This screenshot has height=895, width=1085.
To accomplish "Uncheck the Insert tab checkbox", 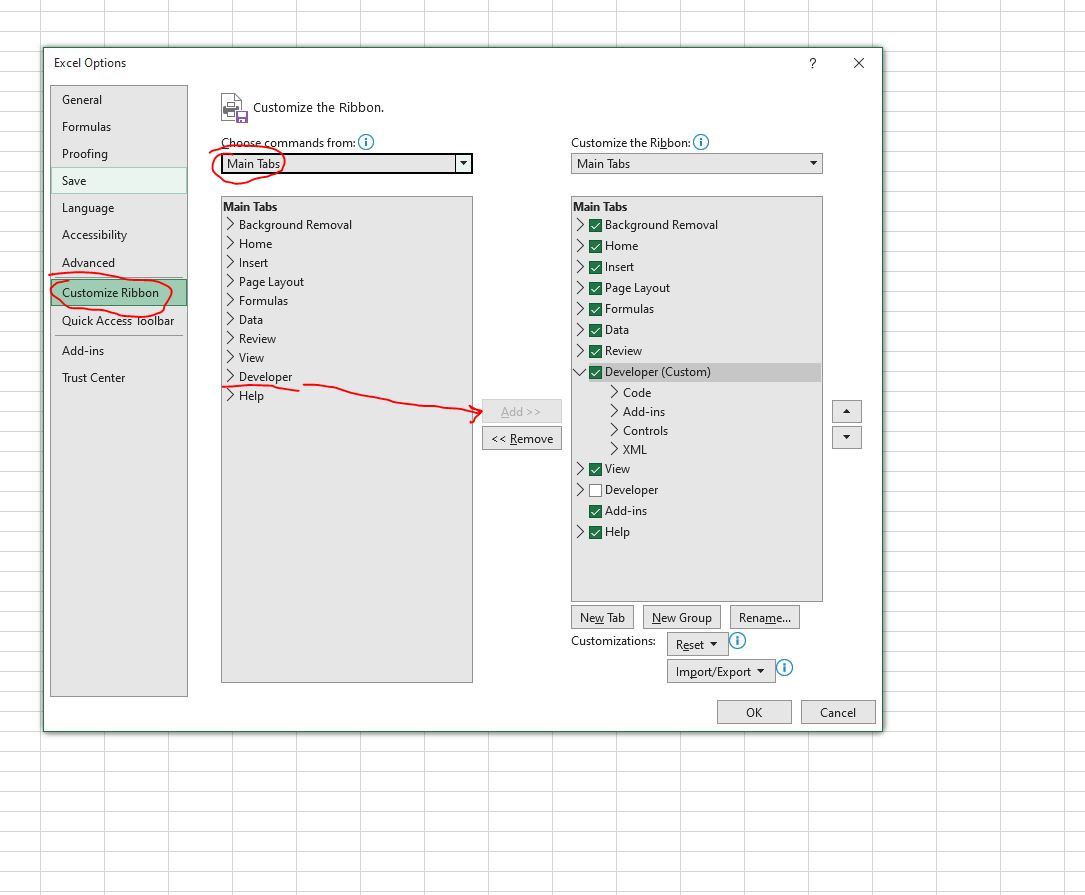I will coord(595,267).
